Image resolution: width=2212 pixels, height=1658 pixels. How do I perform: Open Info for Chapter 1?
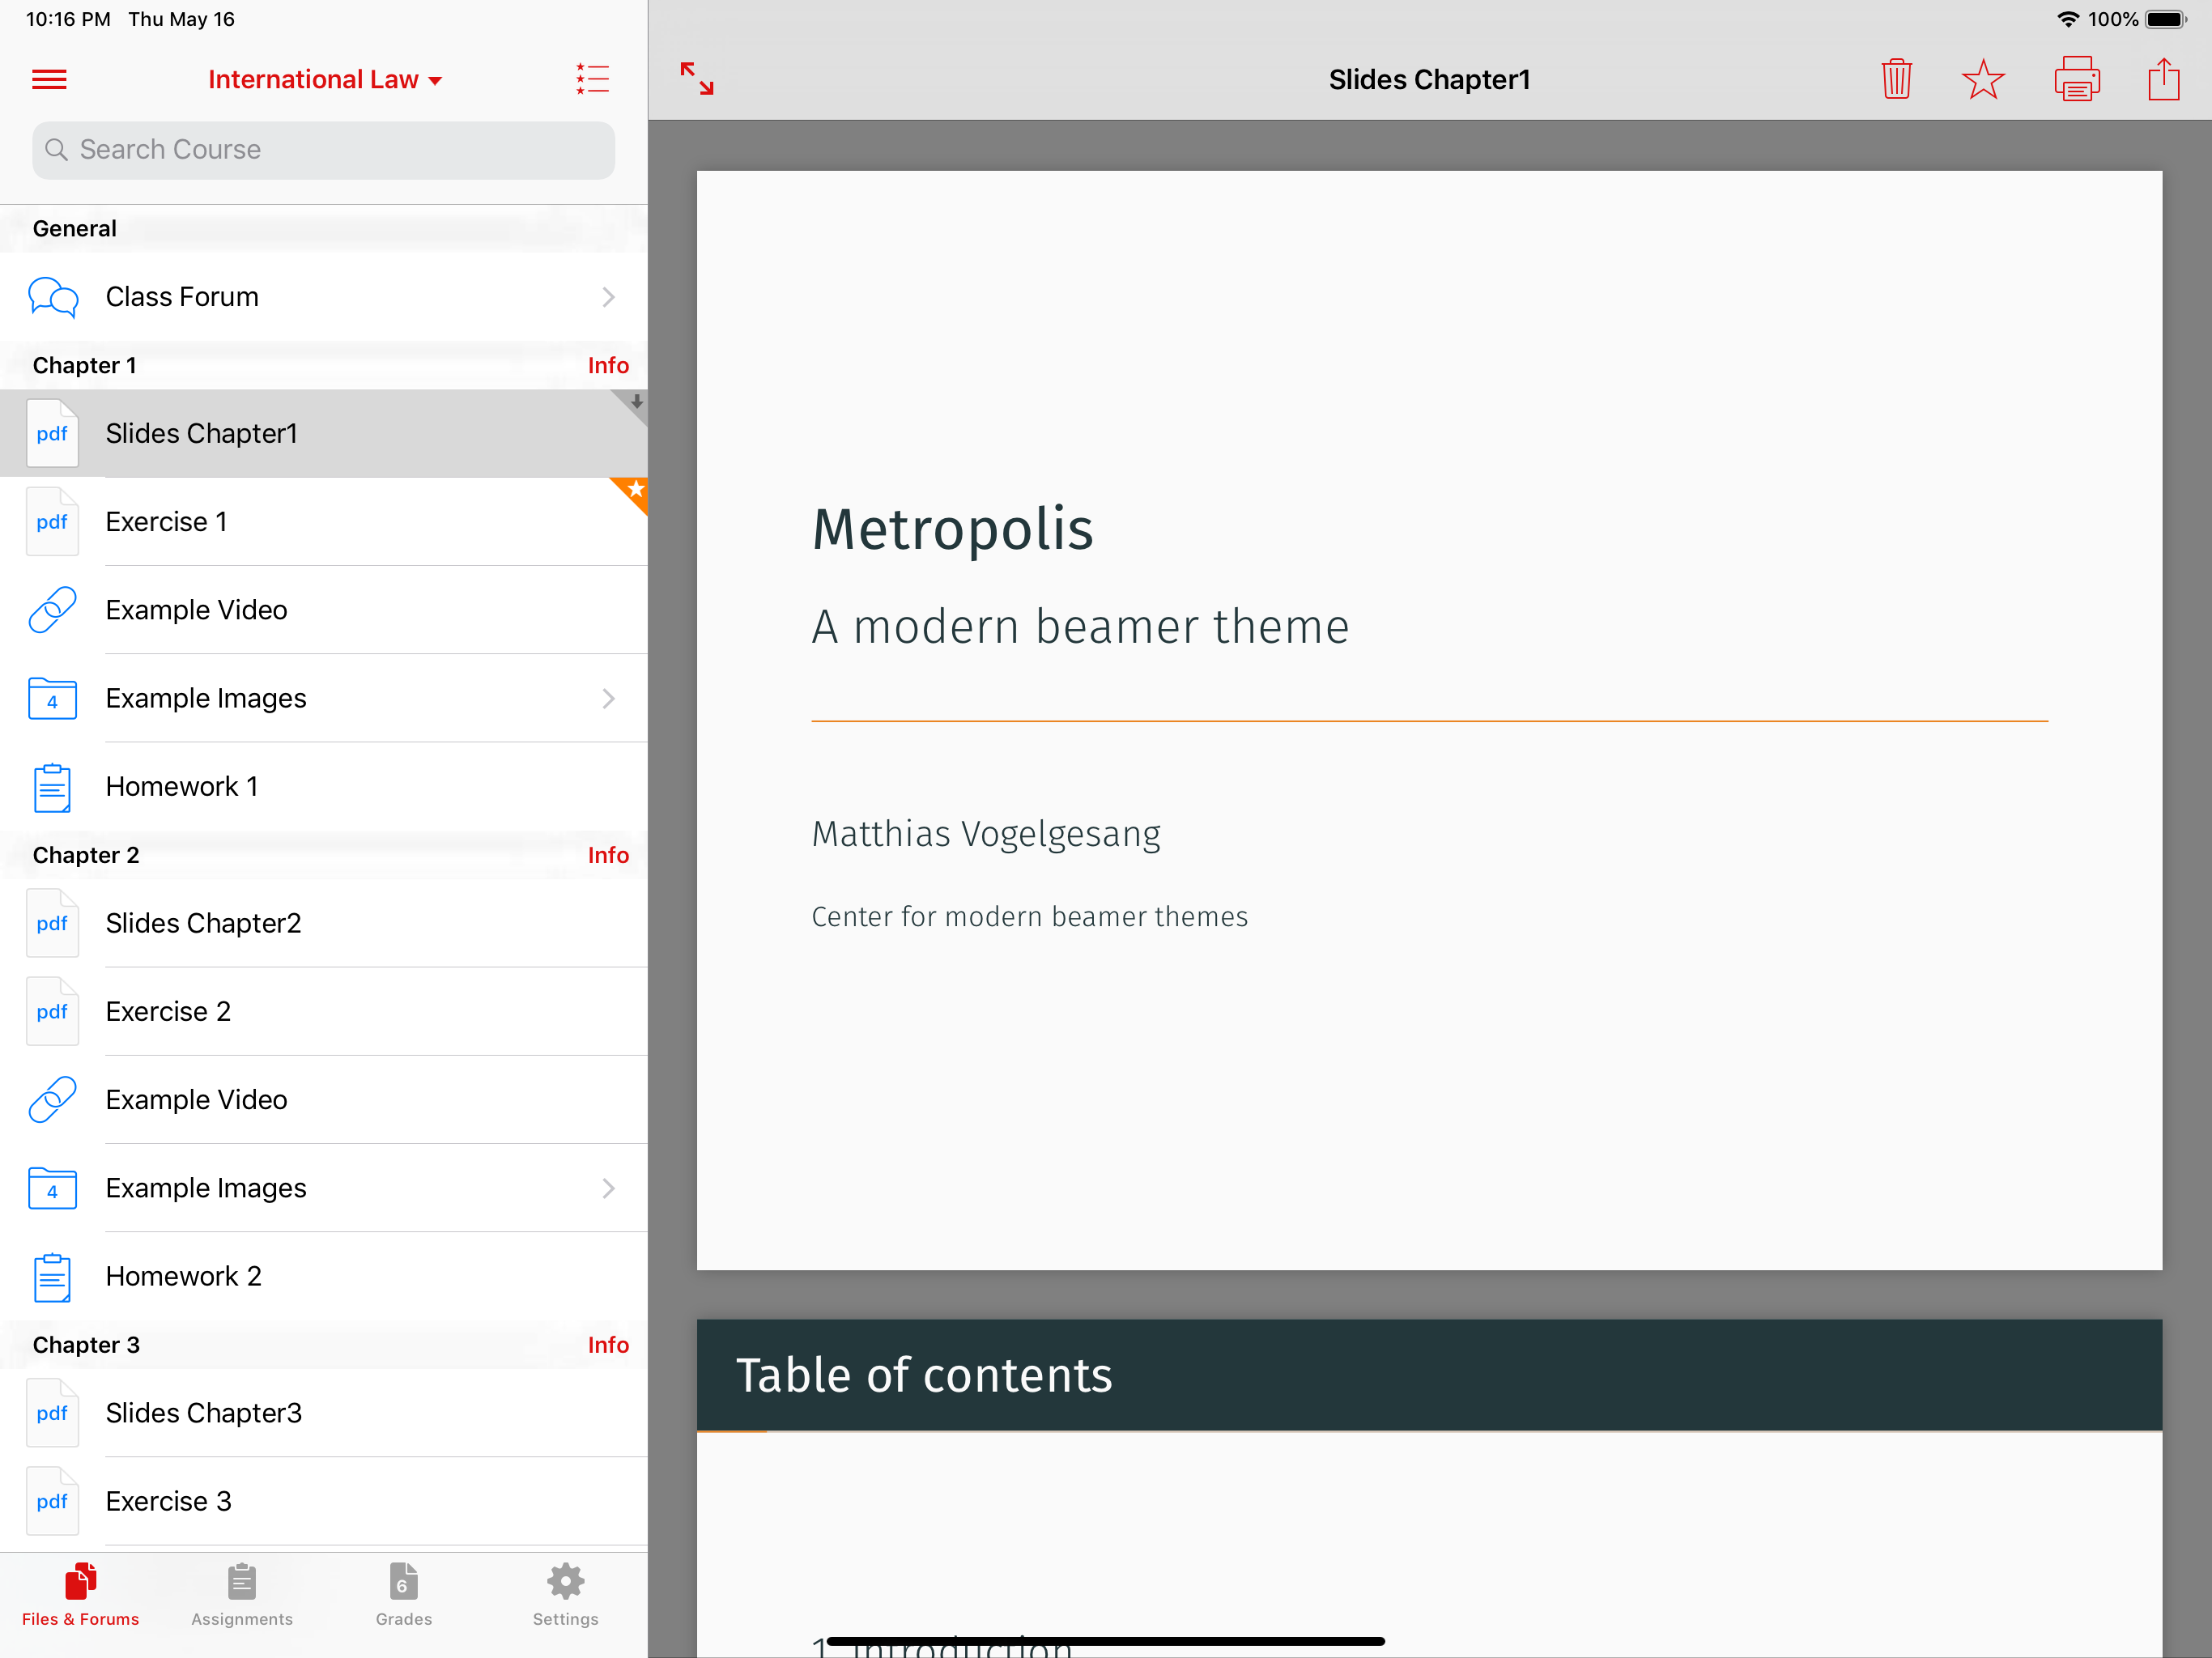(x=608, y=365)
